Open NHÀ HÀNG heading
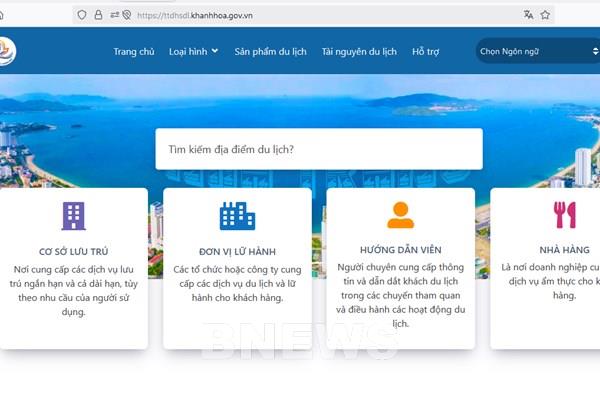Viewport: 600px width, 401px height. tap(564, 249)
